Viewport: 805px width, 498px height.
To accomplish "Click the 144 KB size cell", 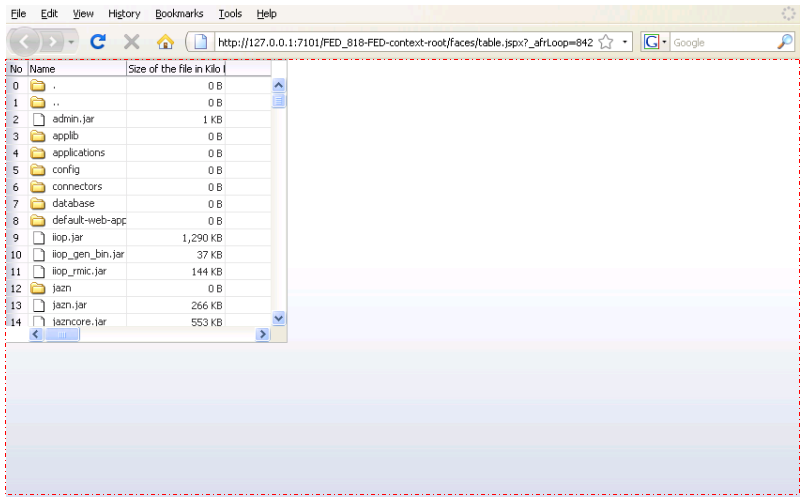I will tap(176, 272).
